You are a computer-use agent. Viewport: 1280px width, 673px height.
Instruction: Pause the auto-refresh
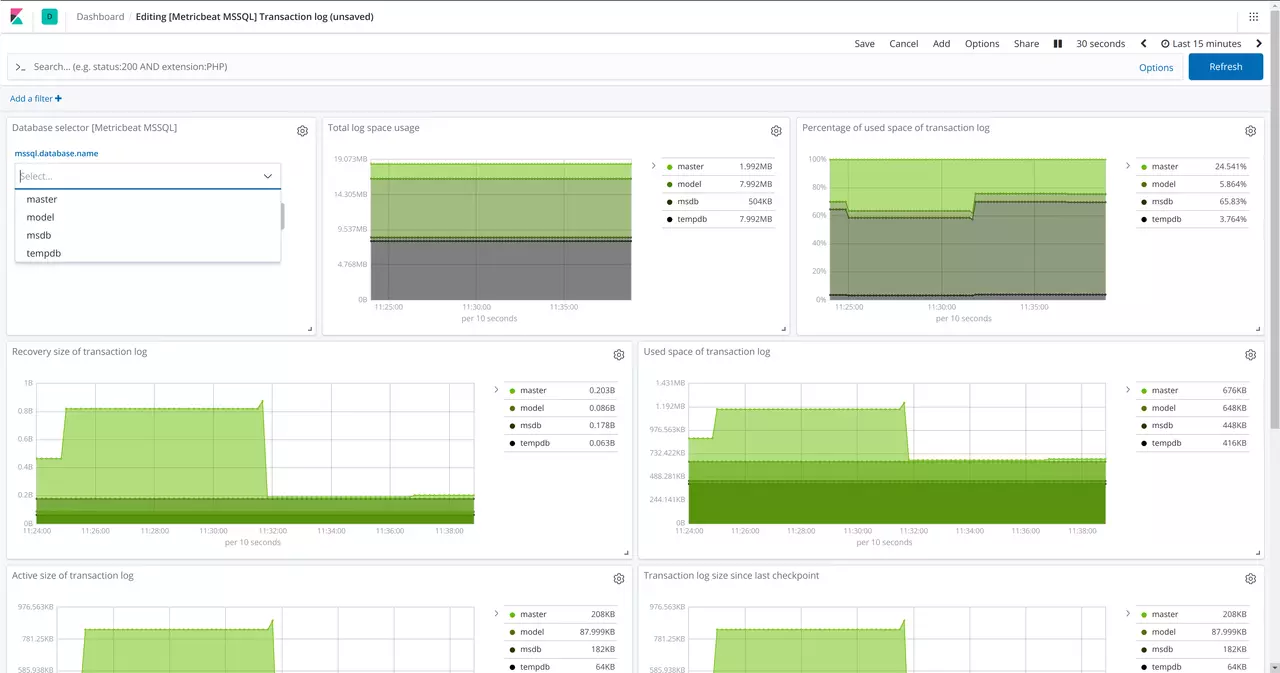coord(1058,44)
